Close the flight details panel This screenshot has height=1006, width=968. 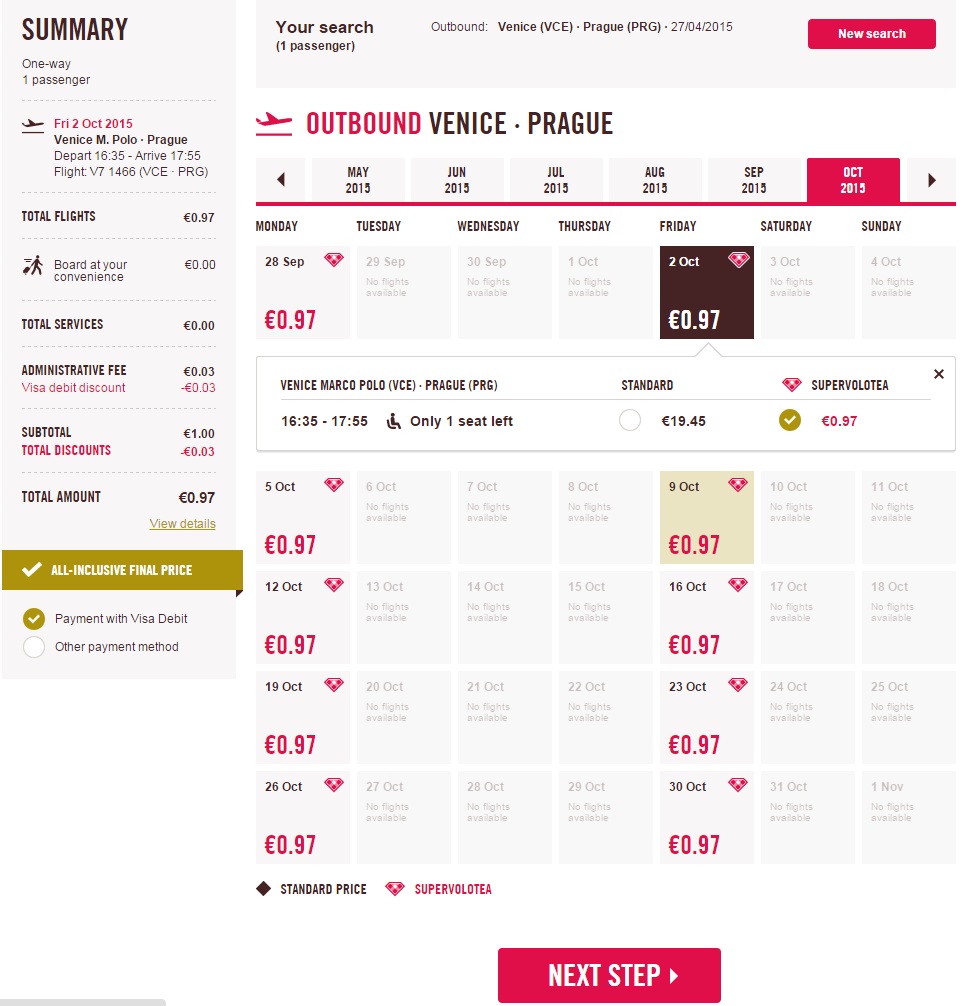(938, 373)
